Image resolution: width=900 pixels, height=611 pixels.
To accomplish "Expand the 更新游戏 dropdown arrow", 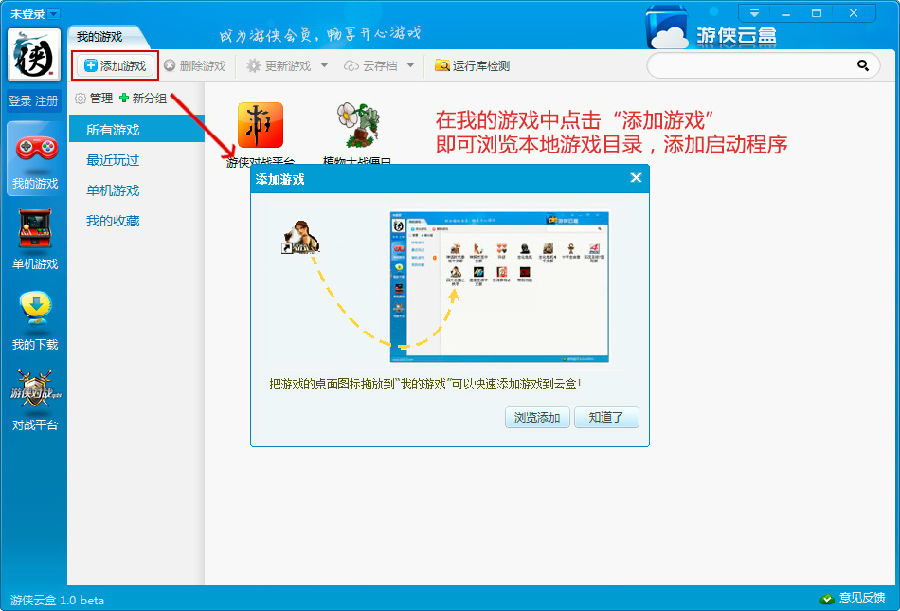I will click(x=324, y=66).
